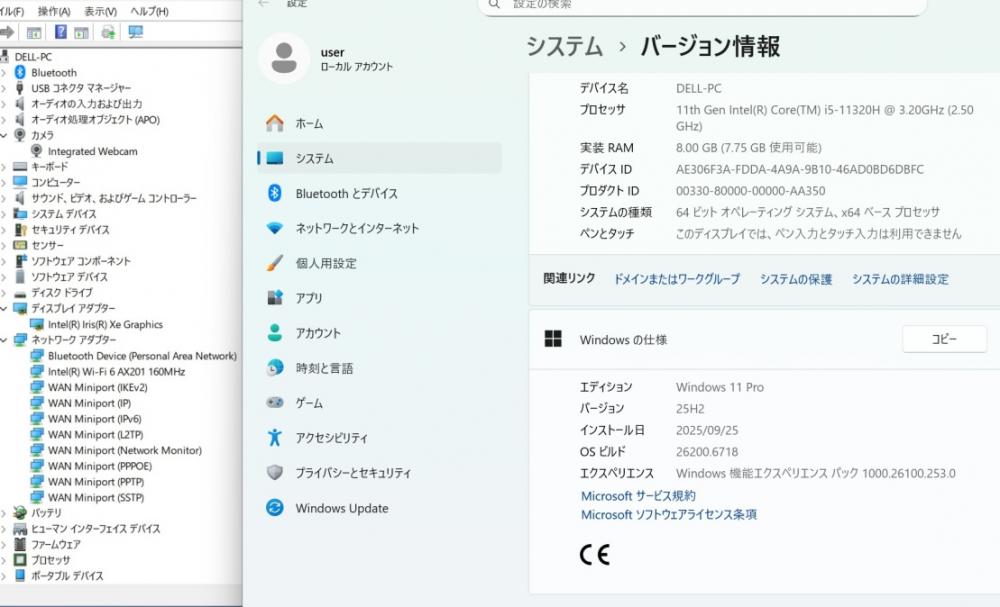1000x607 pixels.
Task: Collapse the ディスプレイ アダプター node
Action: [4, 309]
